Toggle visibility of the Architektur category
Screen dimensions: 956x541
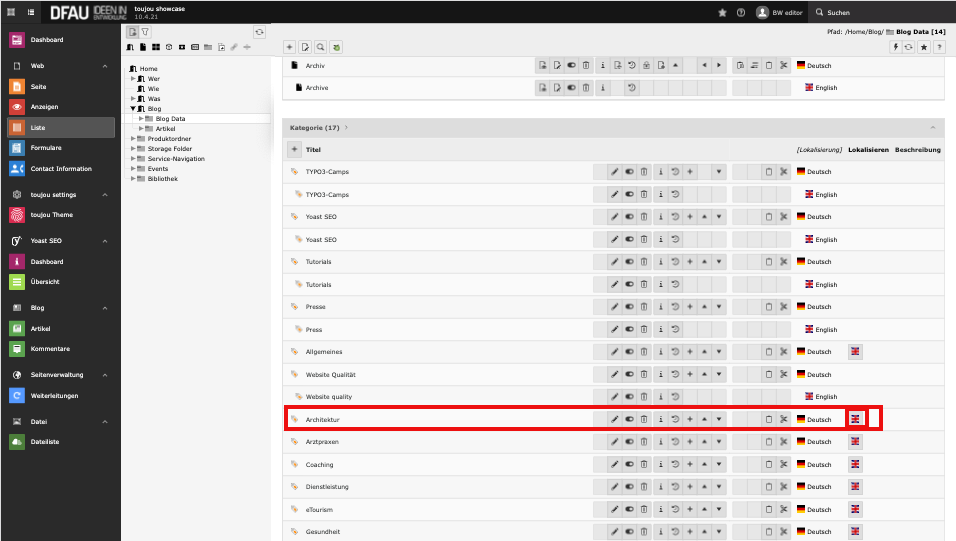point(630,419)
